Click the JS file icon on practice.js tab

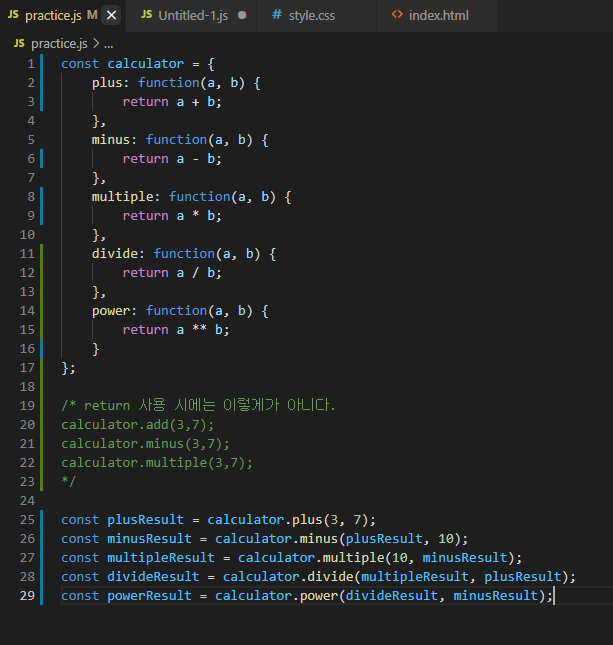point(13,15)
